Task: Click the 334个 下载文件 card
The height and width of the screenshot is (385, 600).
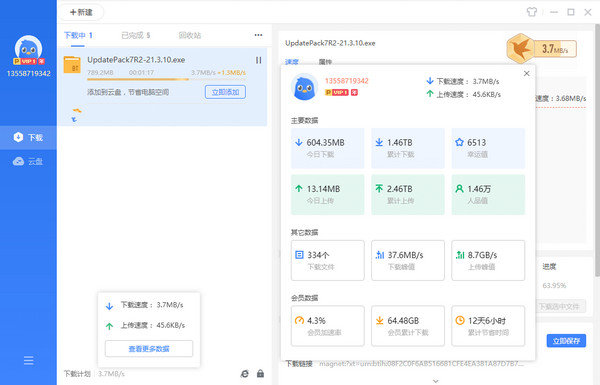Action: (x=328, y=260)
